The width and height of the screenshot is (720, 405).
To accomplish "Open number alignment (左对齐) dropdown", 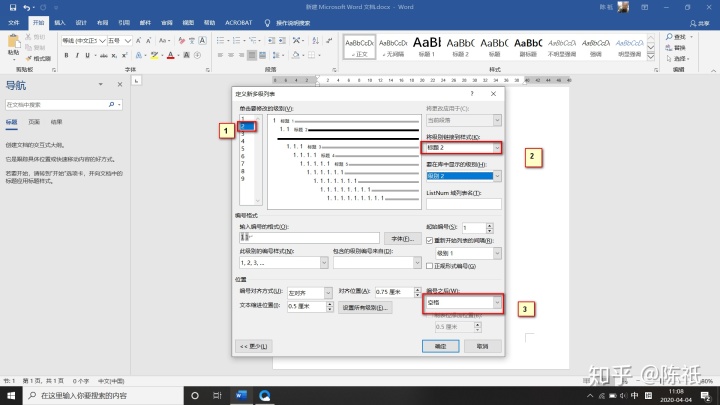I will coord(328,292).
